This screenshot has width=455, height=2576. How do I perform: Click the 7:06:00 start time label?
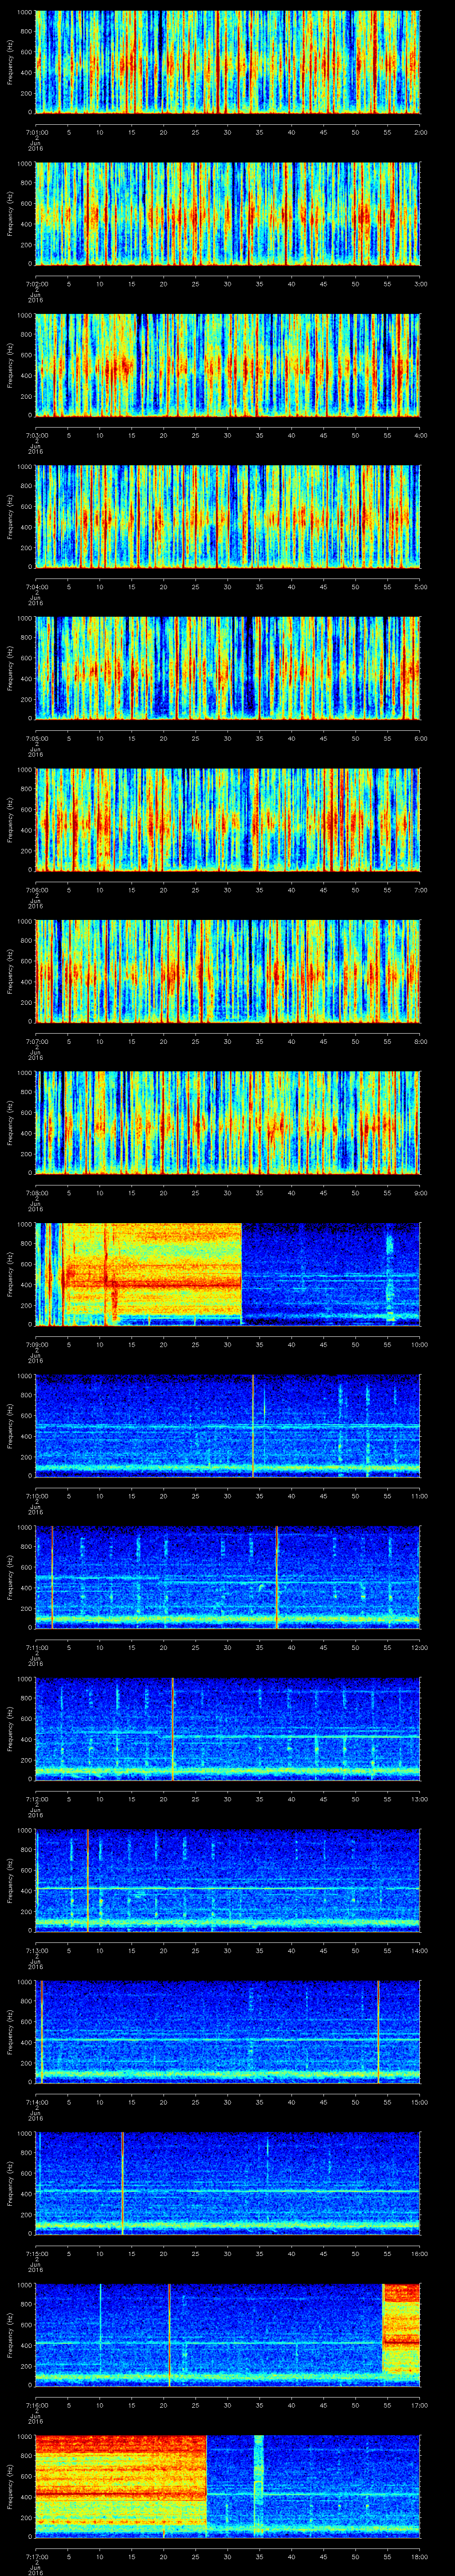(36, 890)
